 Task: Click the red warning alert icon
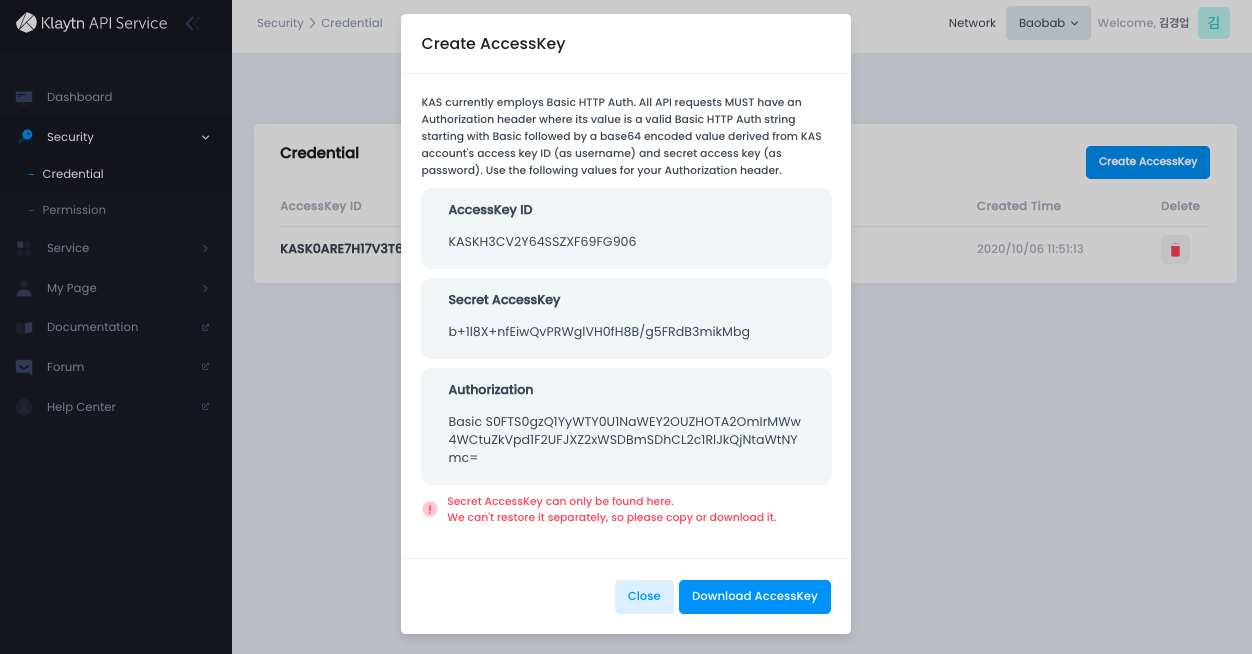pyautogui.click(x=430, y=509)
